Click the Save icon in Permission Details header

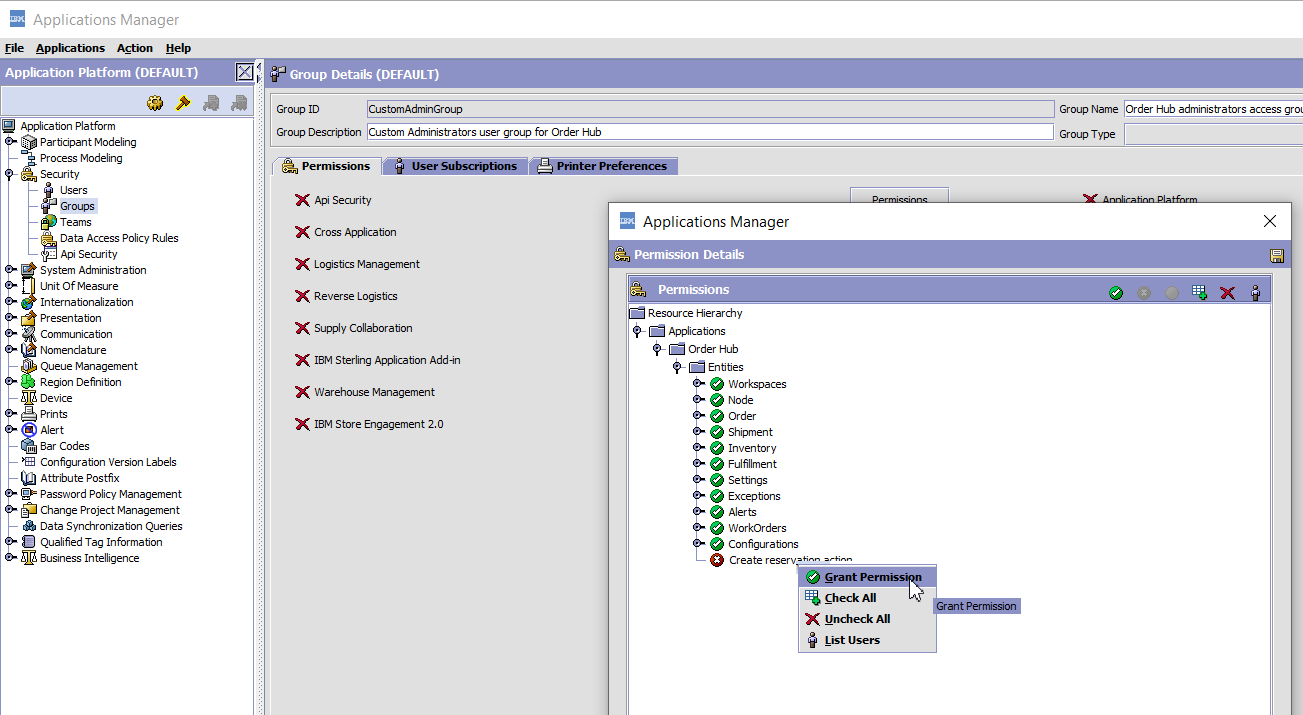pyautogui.click(x=1277, y=256)
